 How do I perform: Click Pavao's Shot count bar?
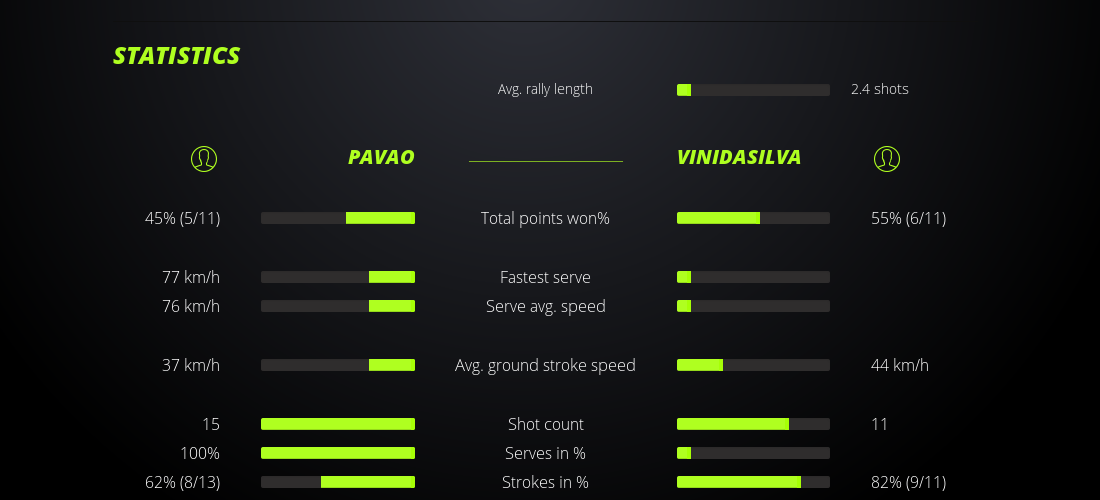pos(338,424)
